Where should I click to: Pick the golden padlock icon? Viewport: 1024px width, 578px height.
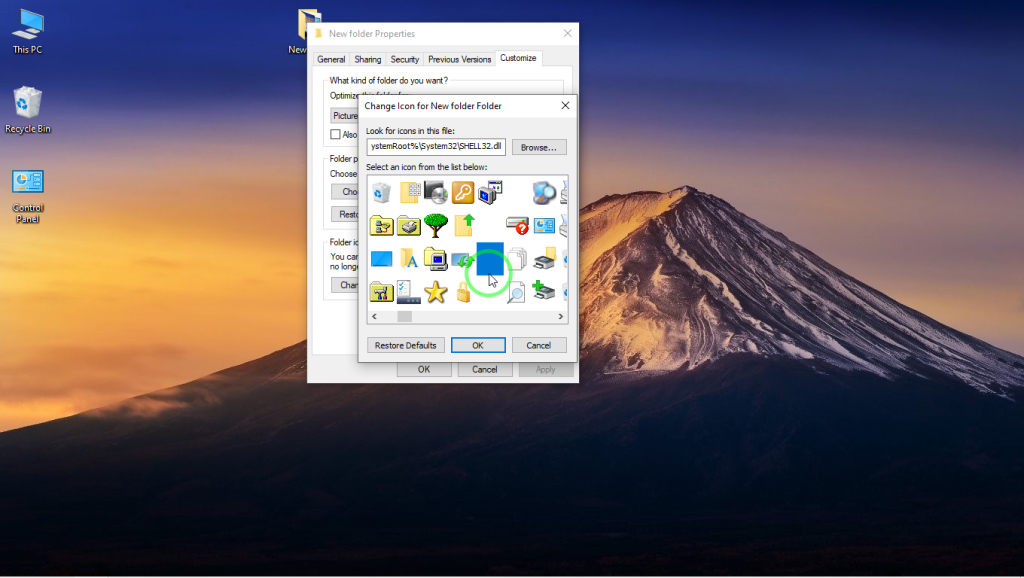pos(462,292)
